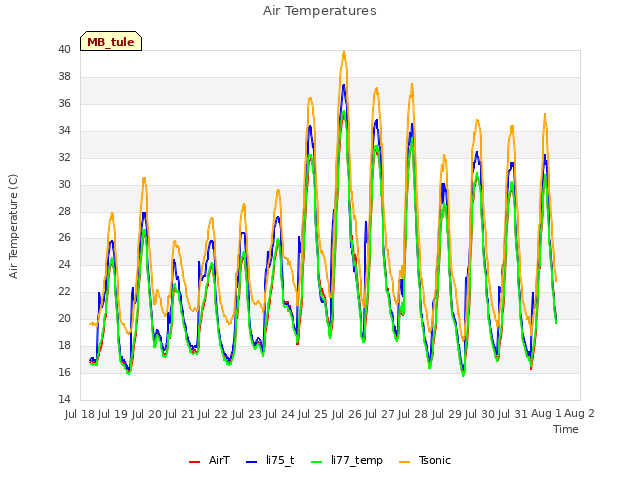640x480 pixels.
Task: Click the Jul 18 x-axis tick label
Action: [x=80, y=414]
